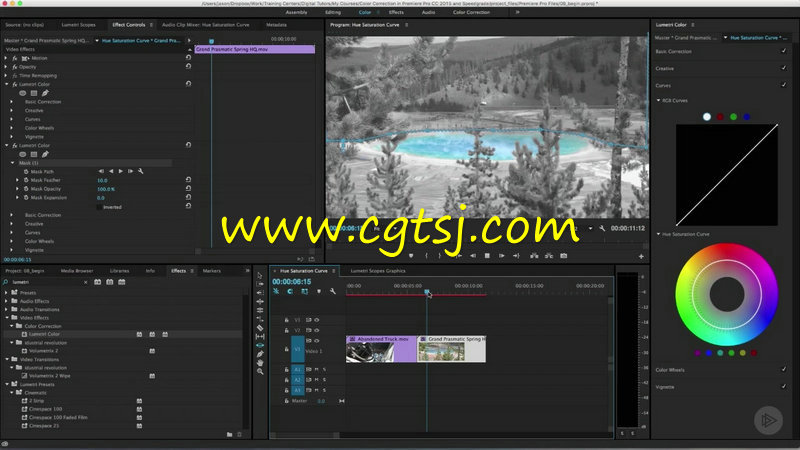The height and width of the screenshot is (450, 800).
Task: Switch to Assembly workspace
Action: click(x=296, y=12)
